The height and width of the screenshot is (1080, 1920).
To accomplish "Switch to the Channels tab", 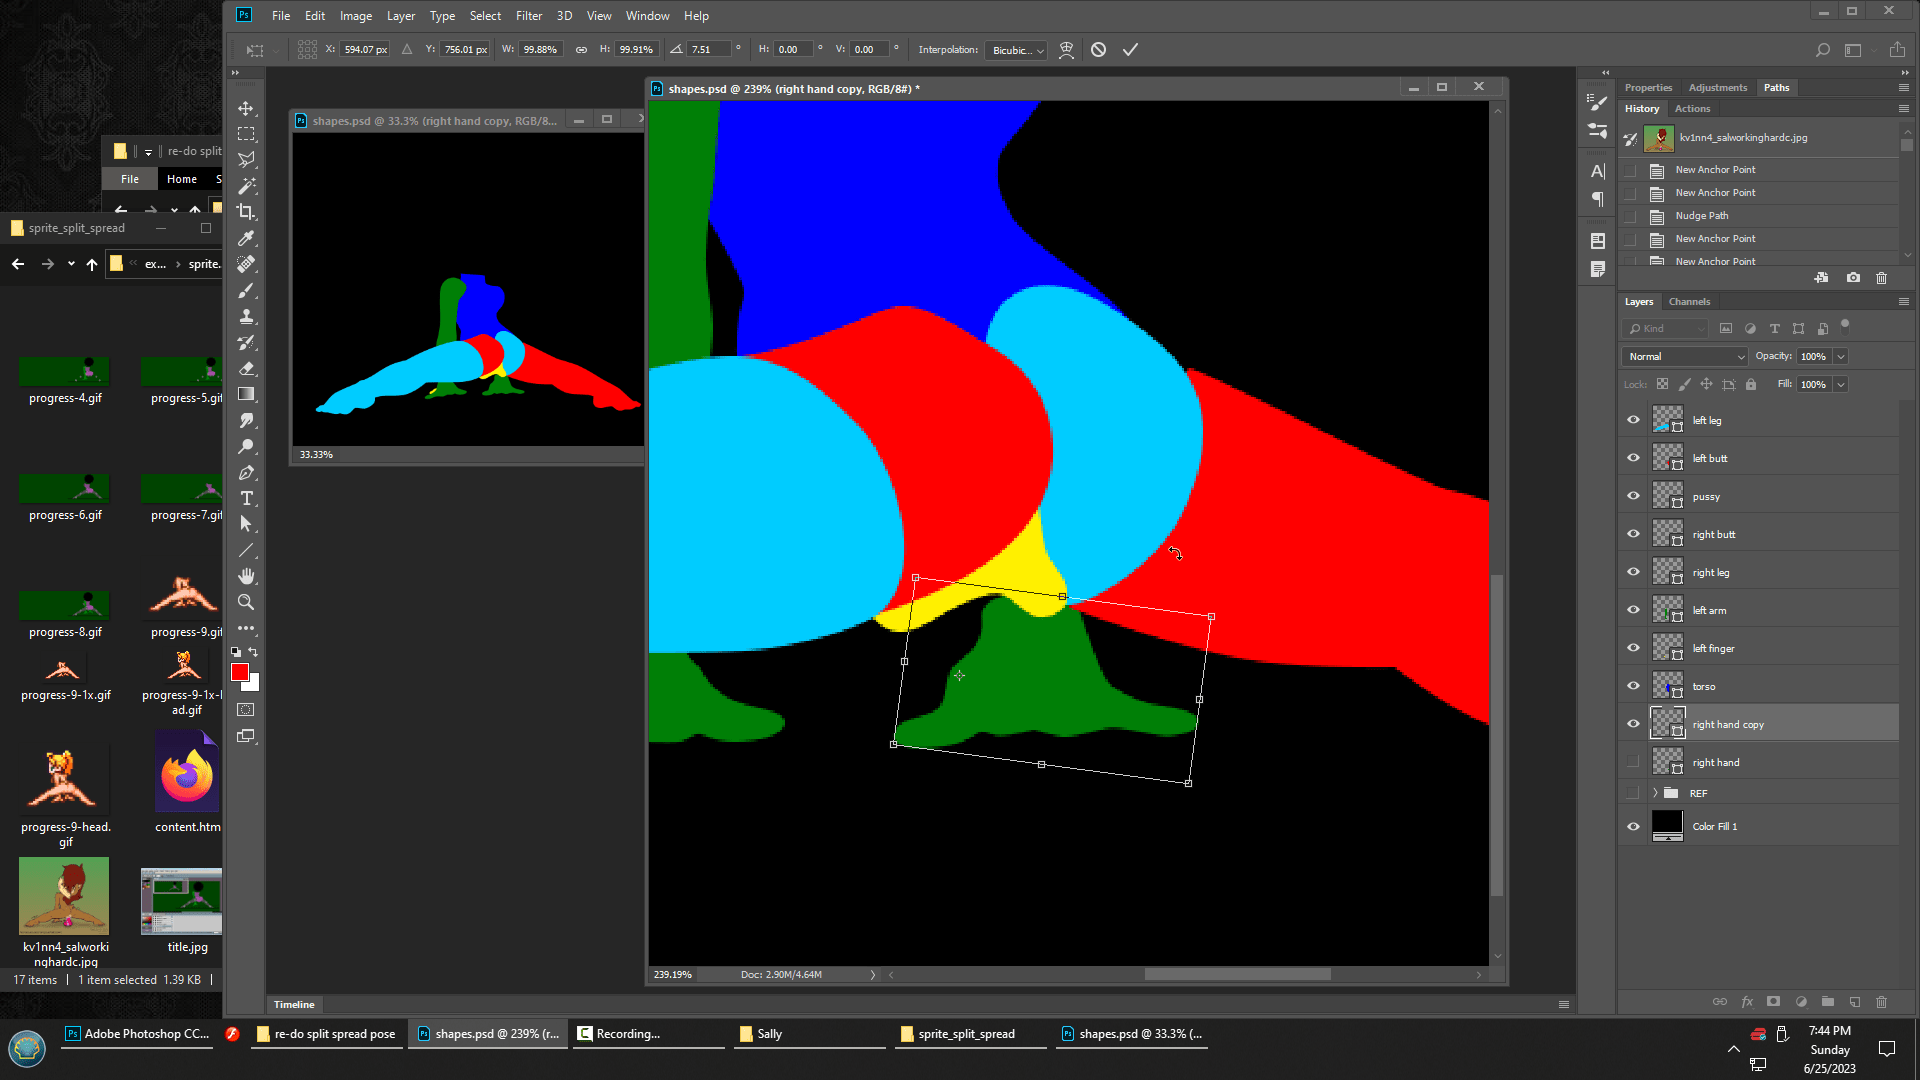I will click(x=1689, y=301).
